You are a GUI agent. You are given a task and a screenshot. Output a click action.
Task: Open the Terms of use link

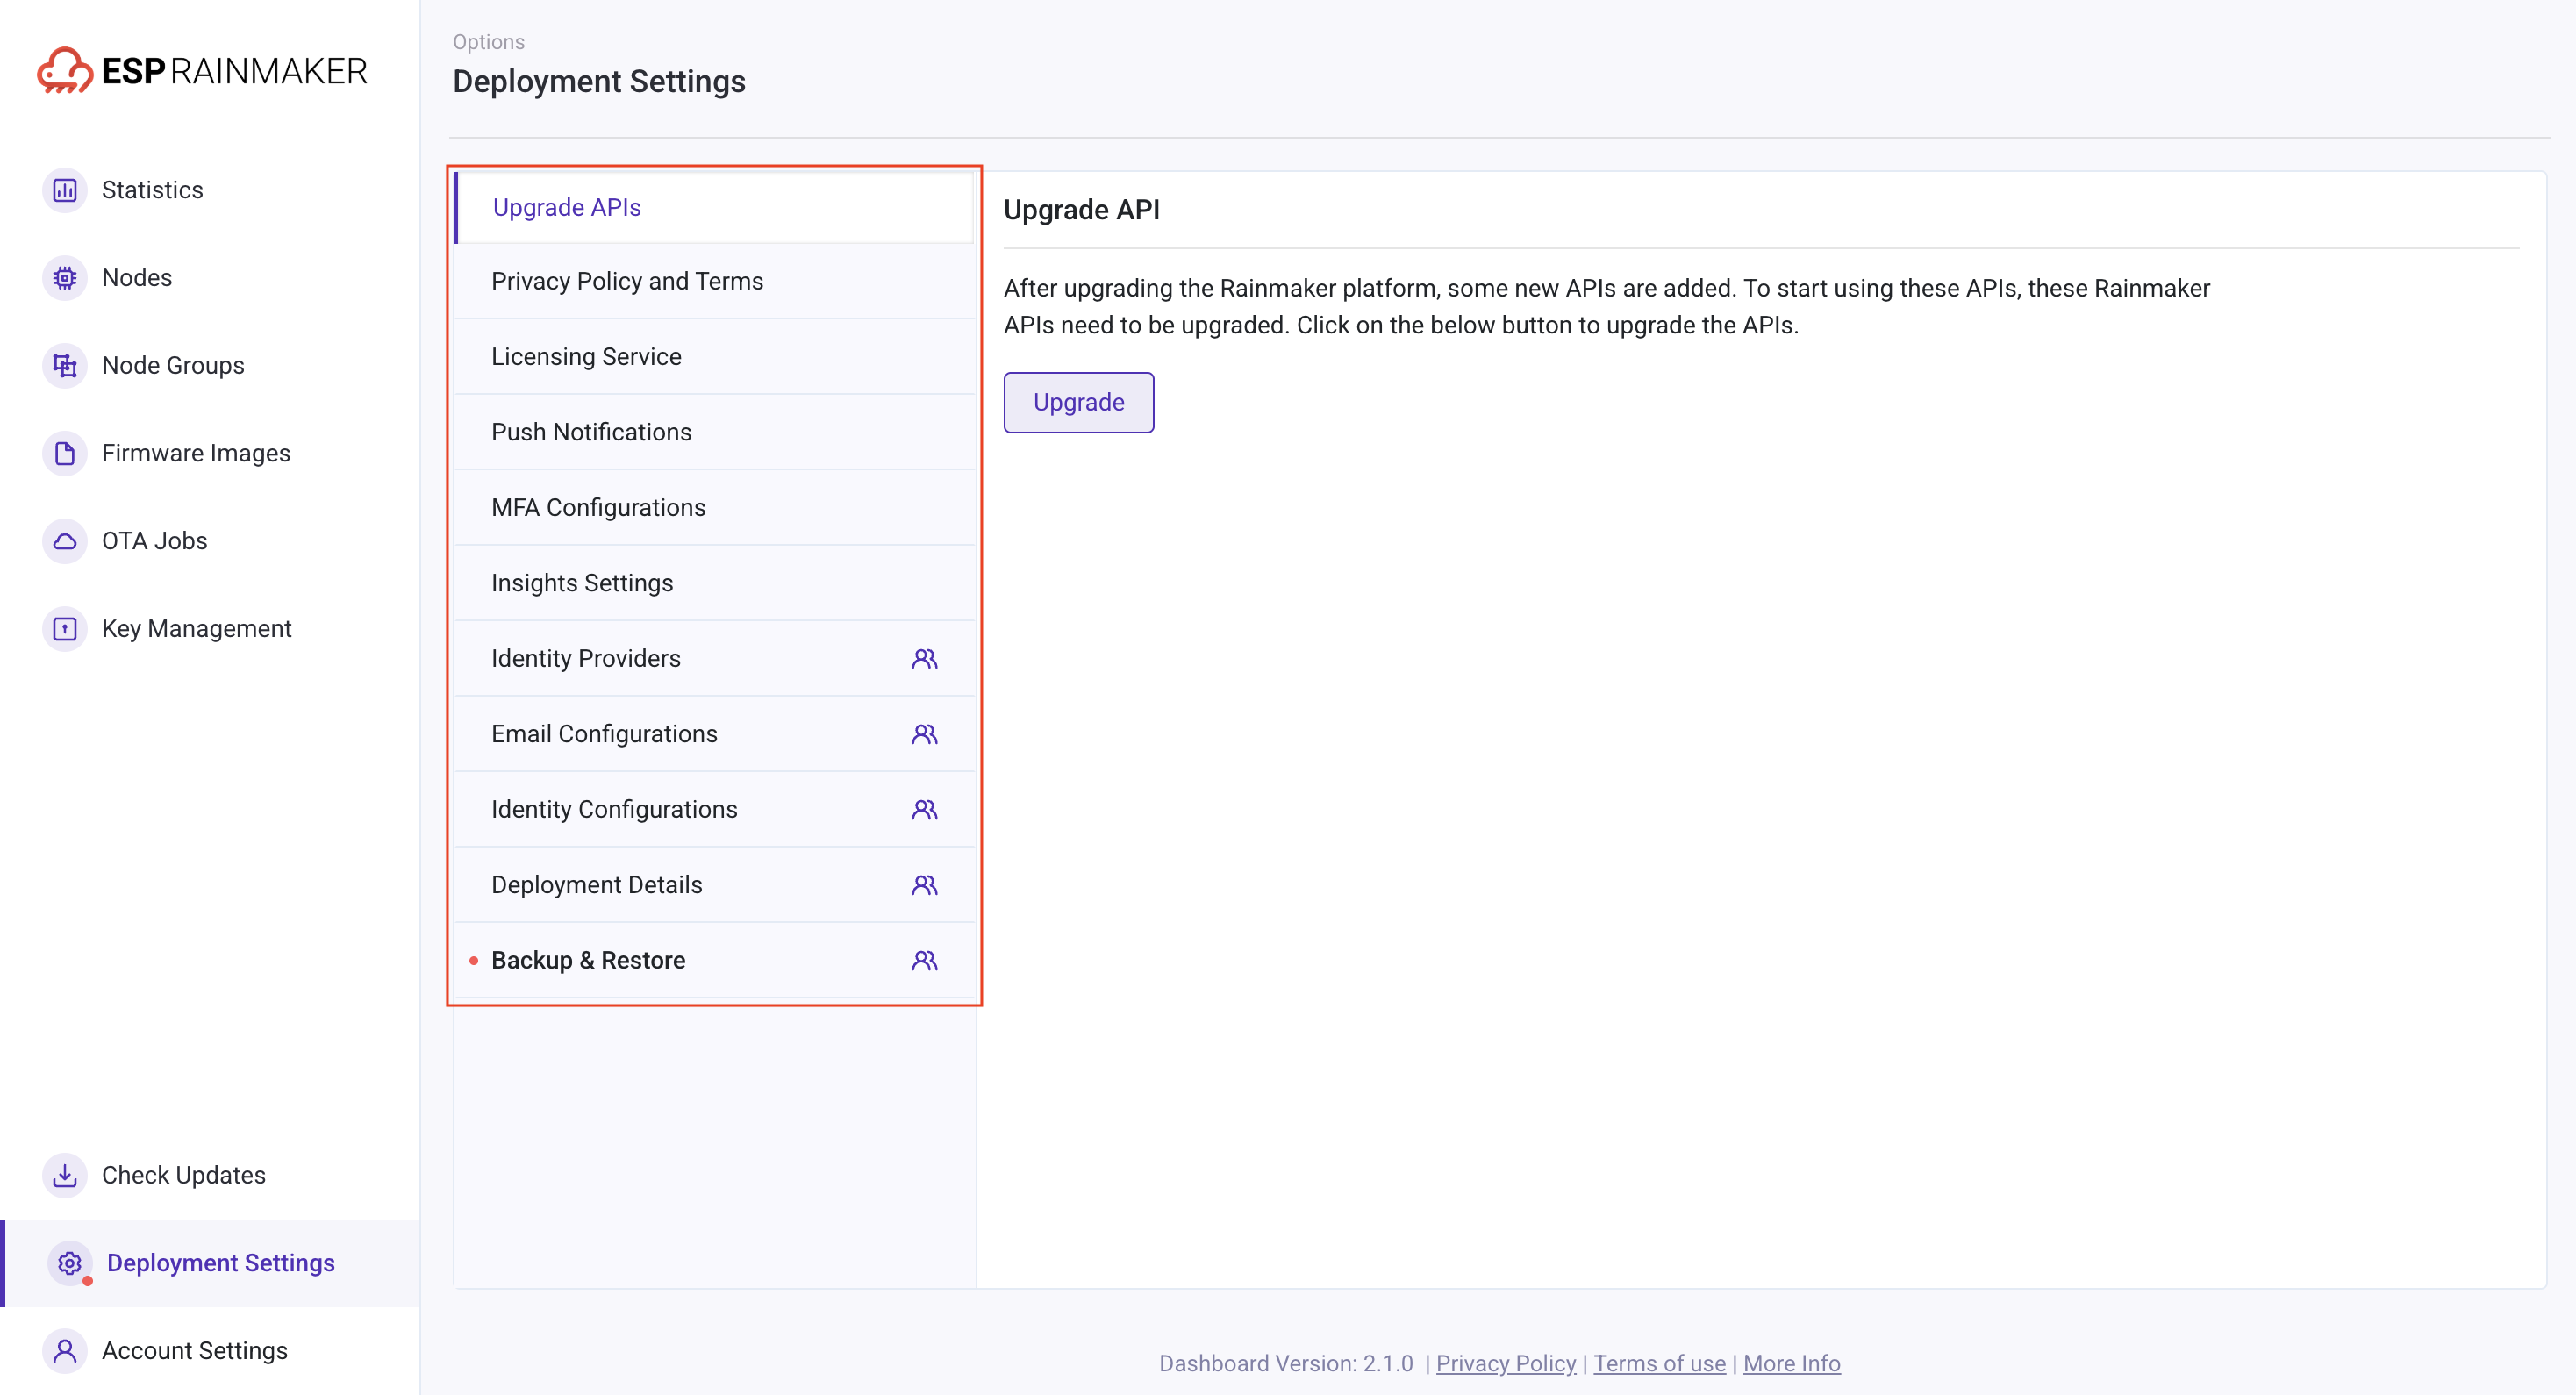coord(1659,1363)
